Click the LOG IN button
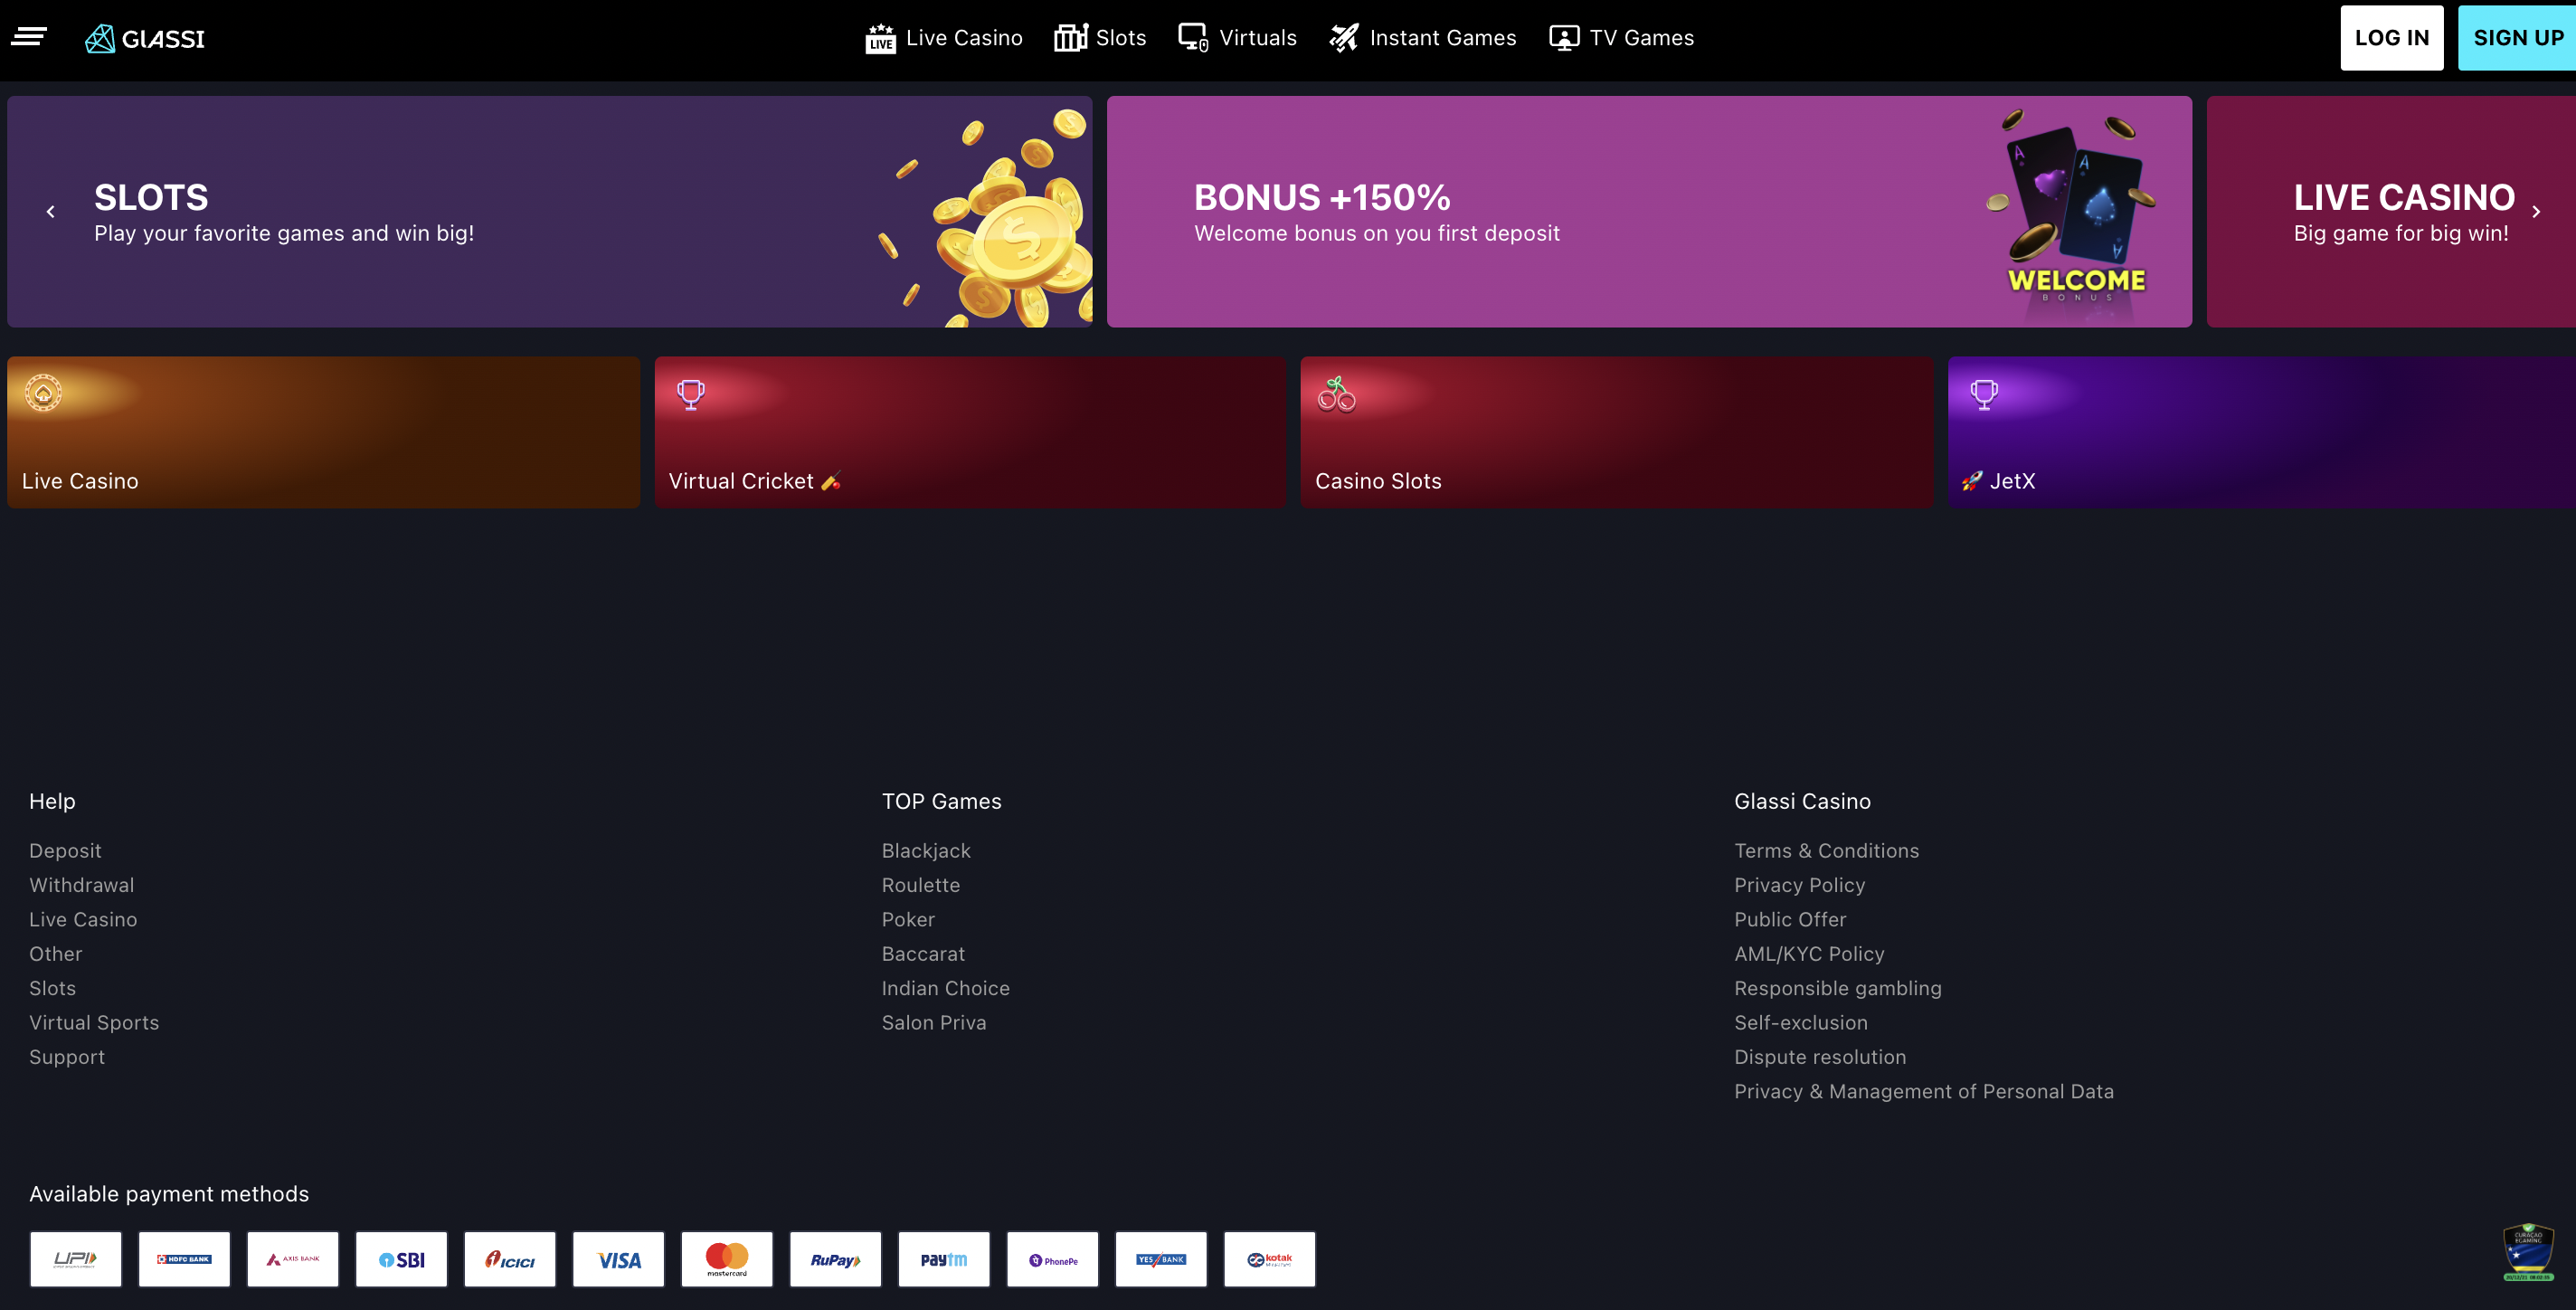Screen dimensions: 2576x1310 coord(2391,39)
